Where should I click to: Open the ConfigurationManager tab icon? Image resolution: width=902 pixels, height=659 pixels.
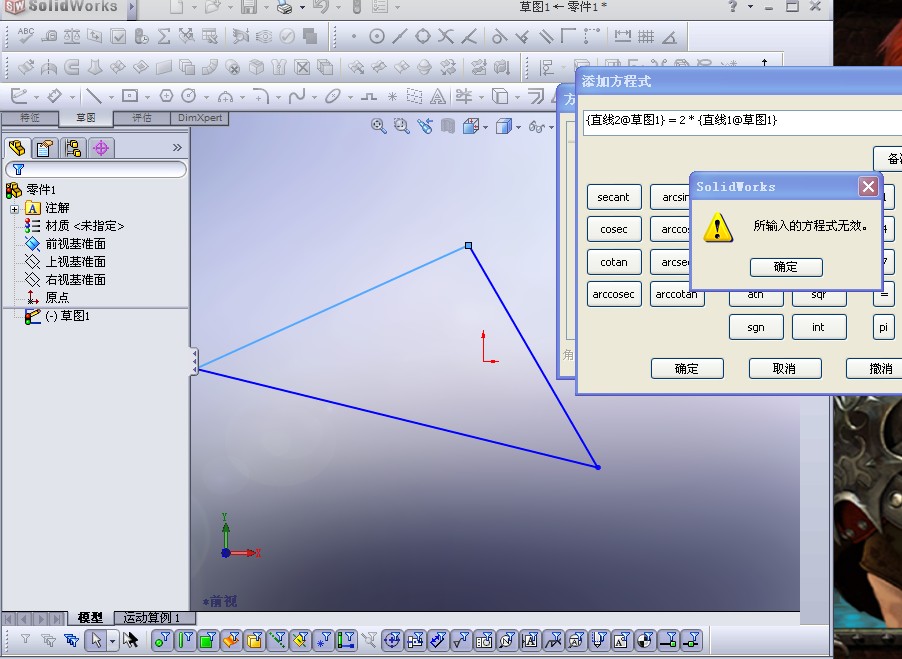[x=71, y=147]
